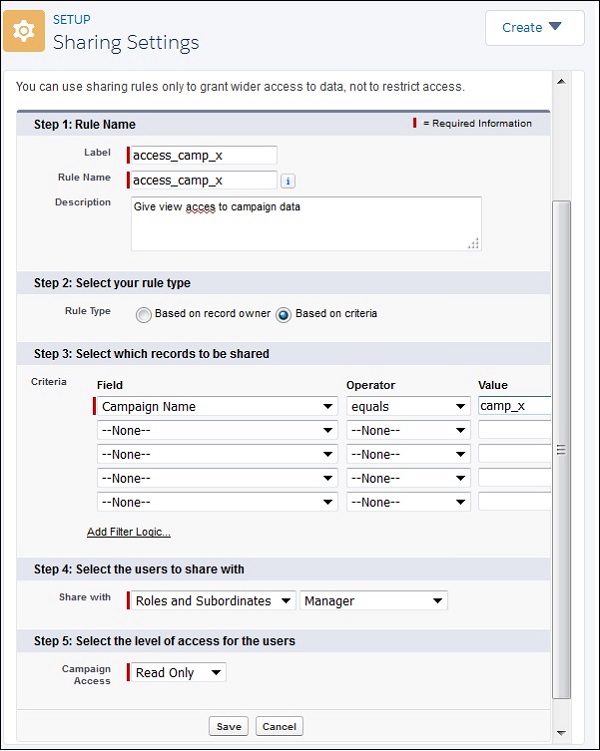Open second criteria row Field dropdown
The image size is (600, 751).
click(x=217, y=430)
